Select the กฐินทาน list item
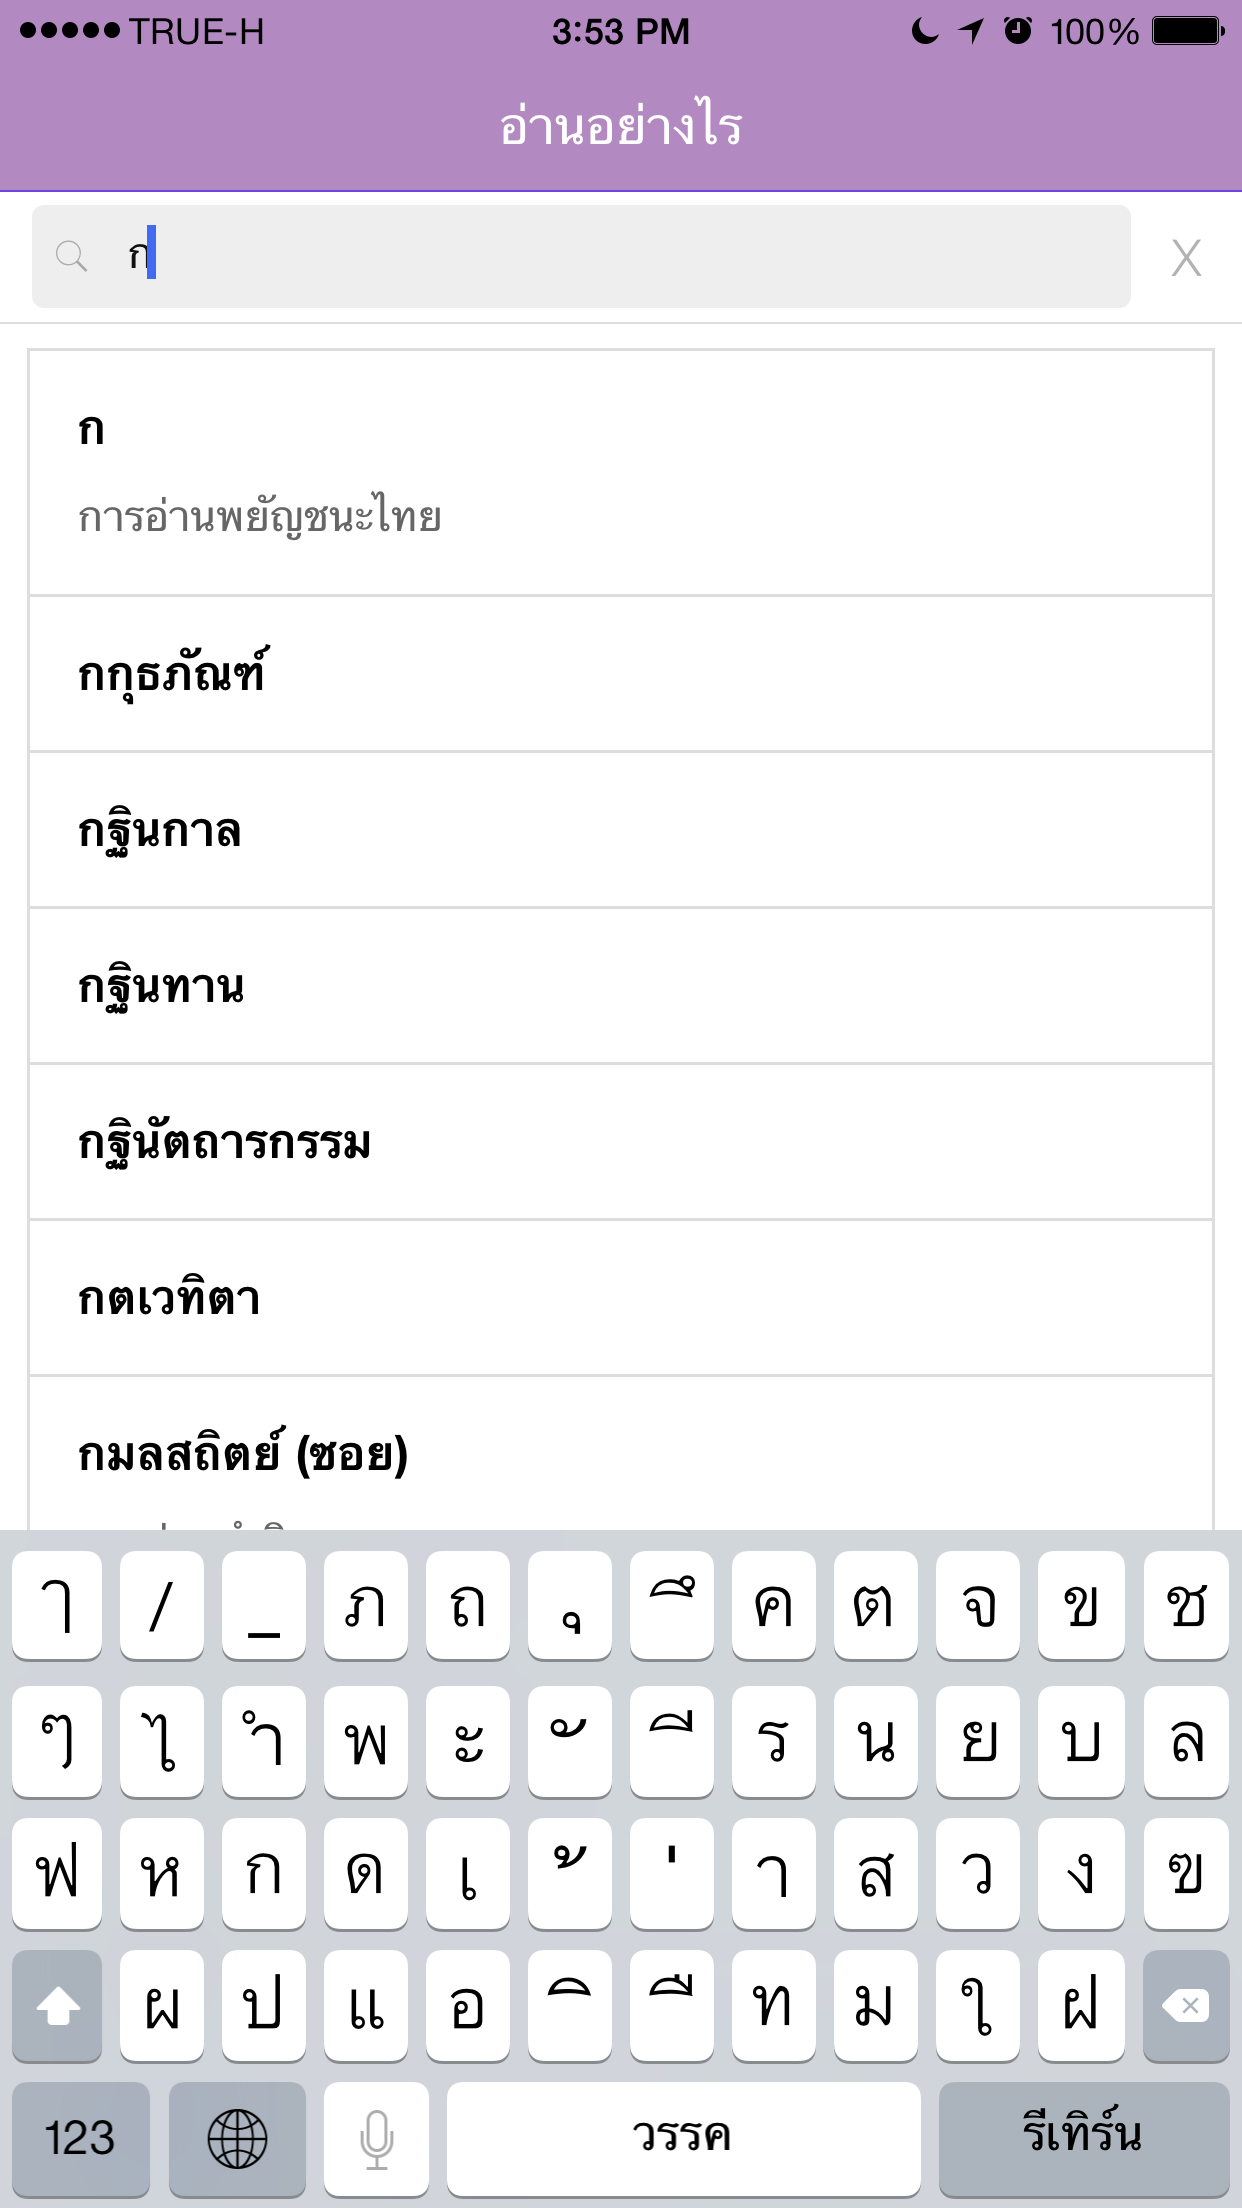Screen dimensions: 1242x2208 coord(621,986)
